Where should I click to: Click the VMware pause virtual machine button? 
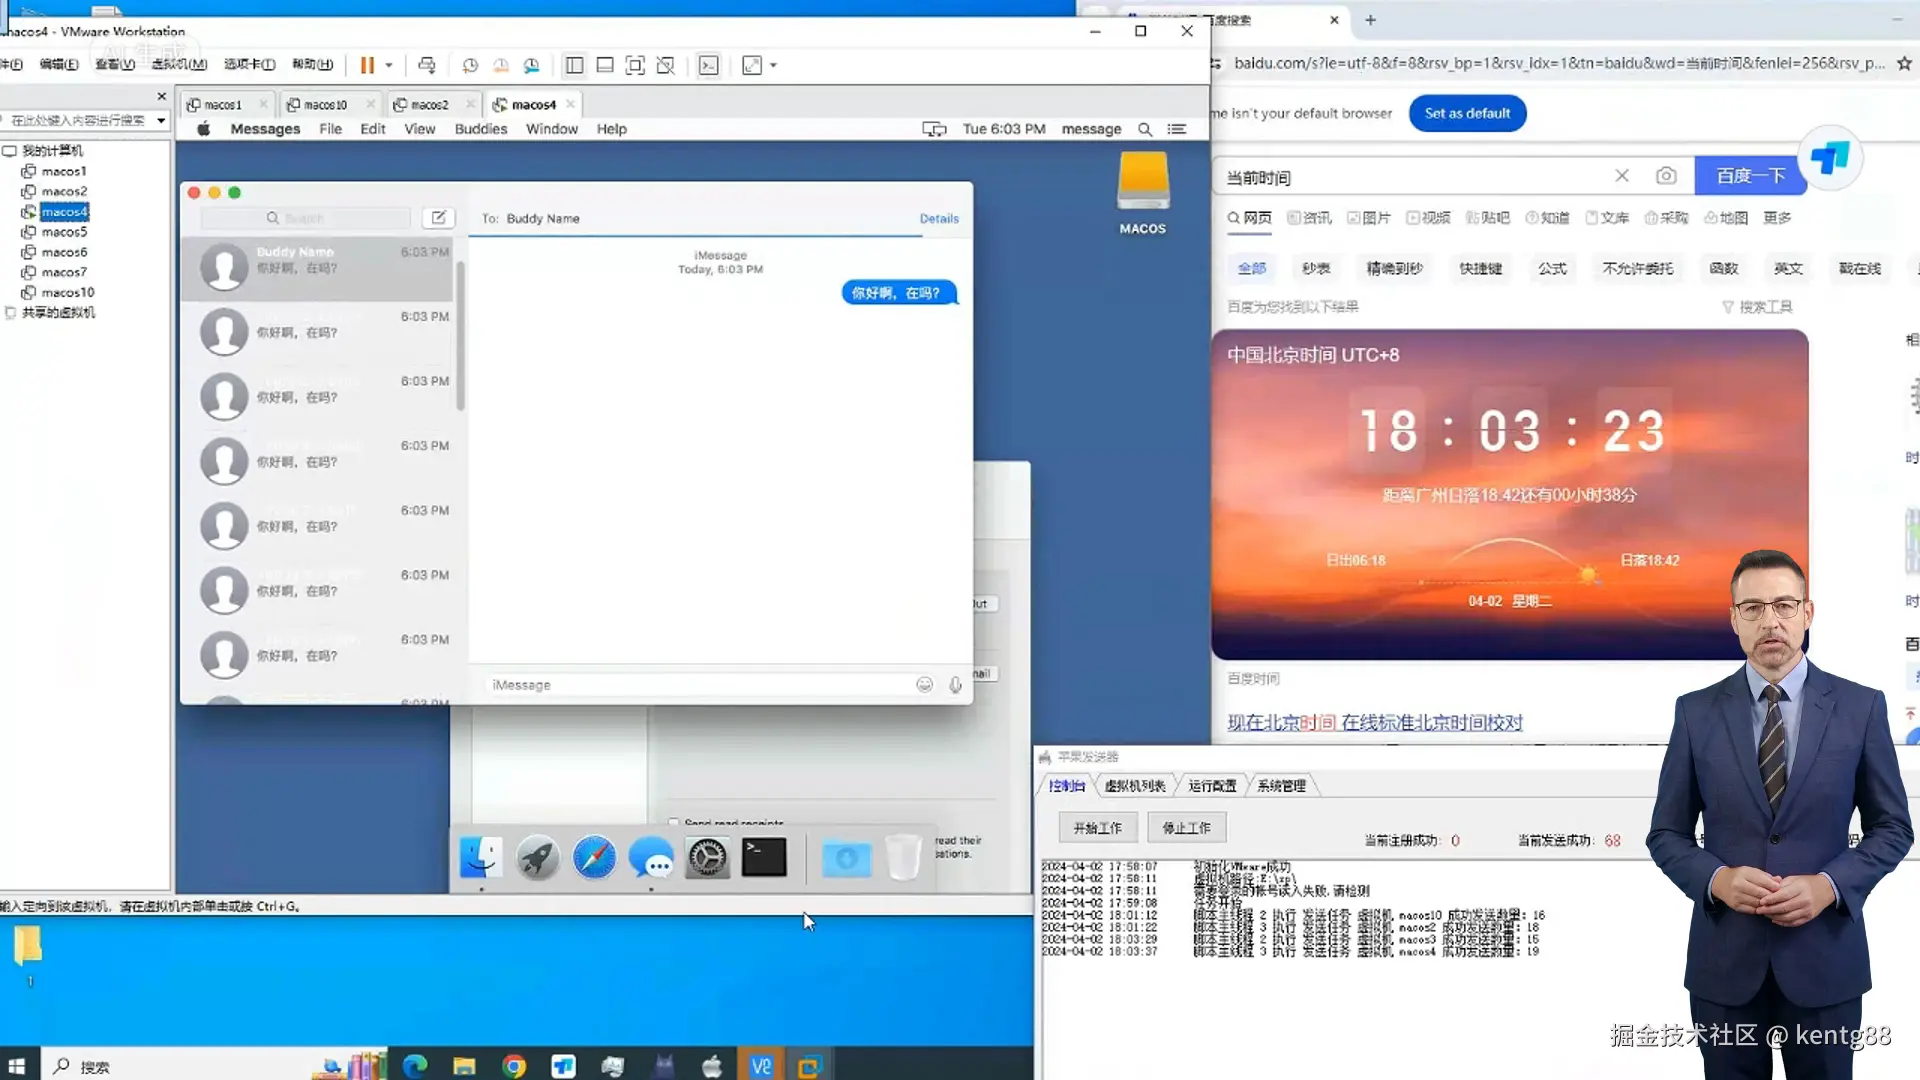[x=367, y=65]
